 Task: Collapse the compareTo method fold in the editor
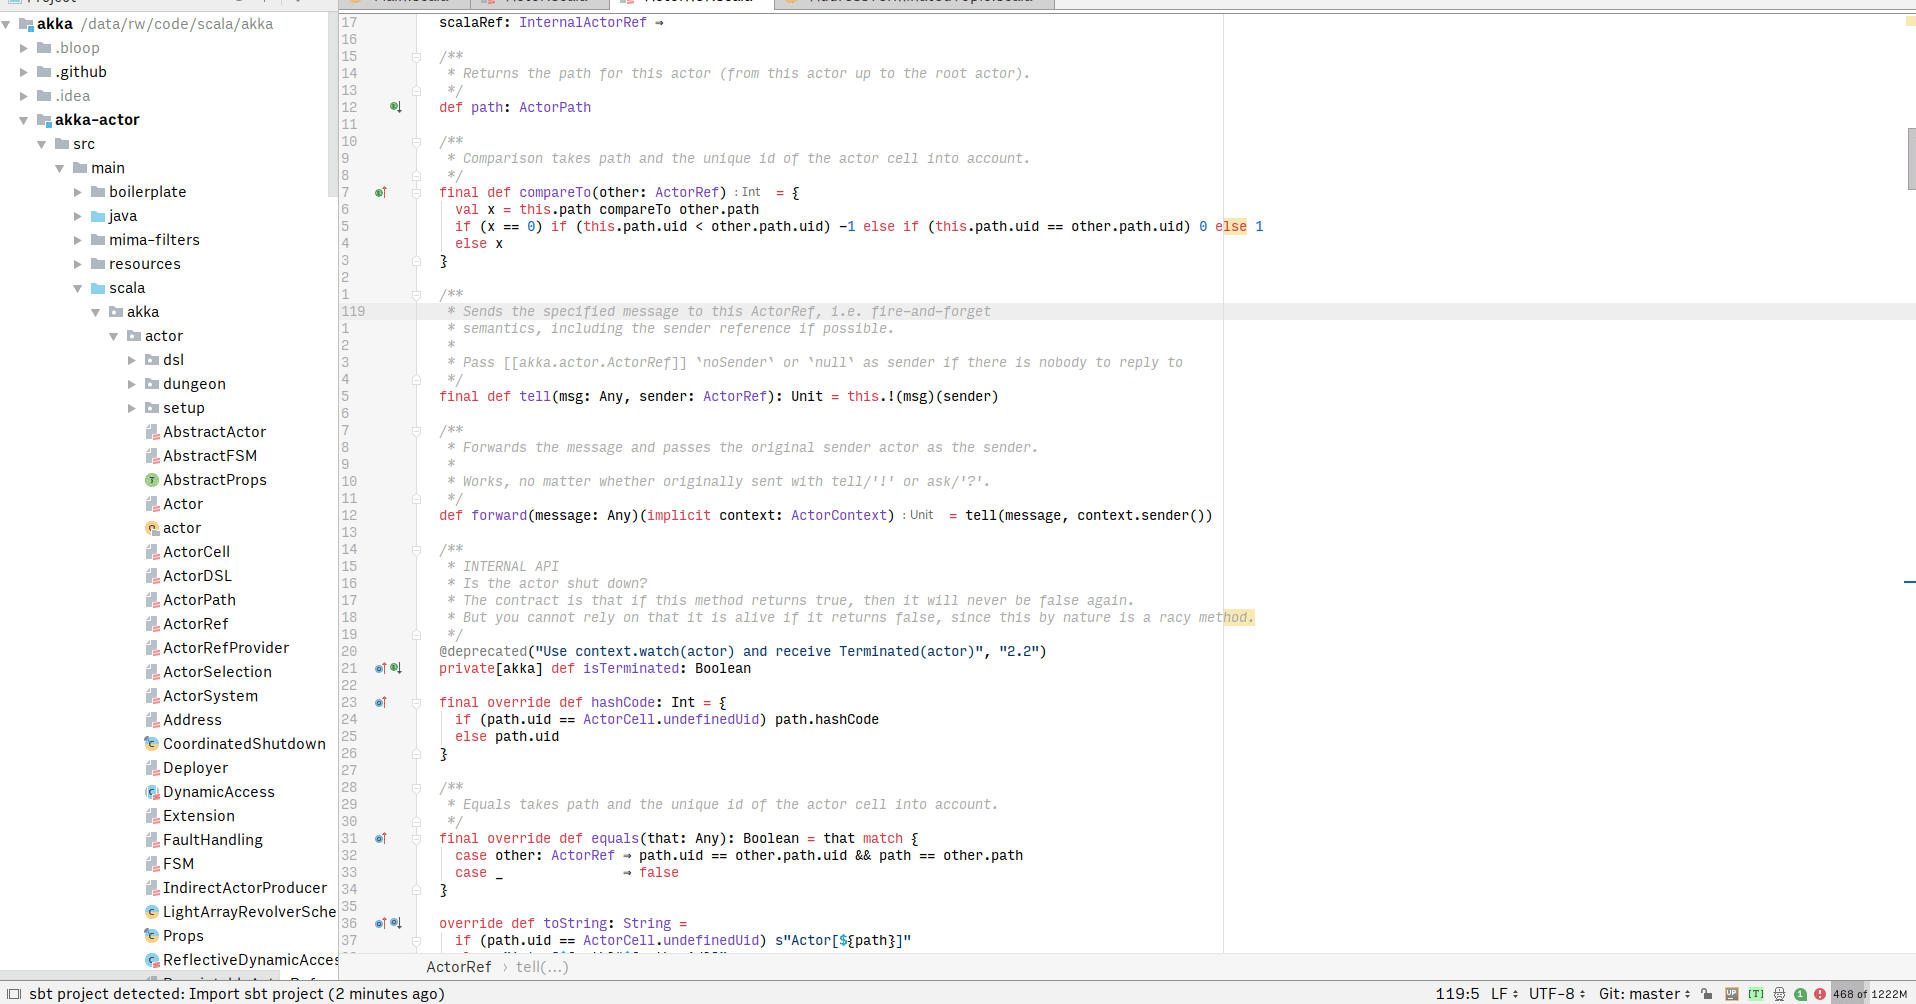point(416,192)
